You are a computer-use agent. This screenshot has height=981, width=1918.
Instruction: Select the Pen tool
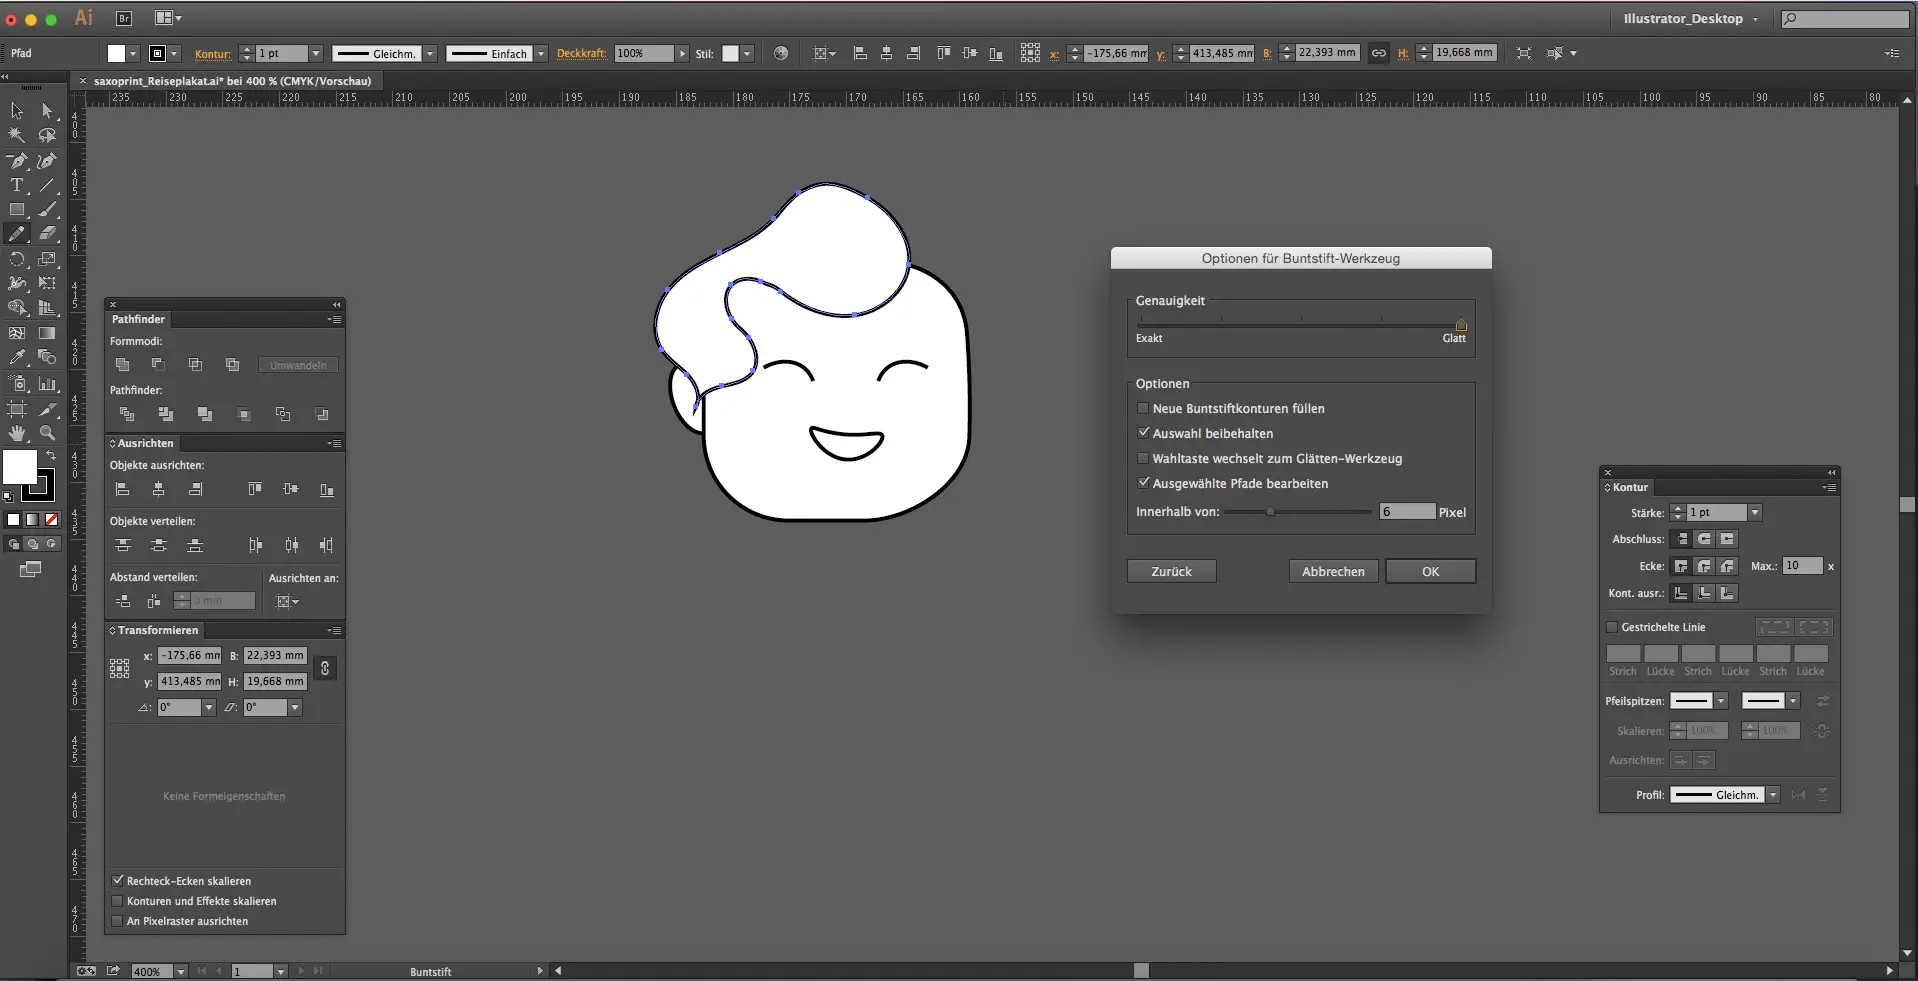17,160
